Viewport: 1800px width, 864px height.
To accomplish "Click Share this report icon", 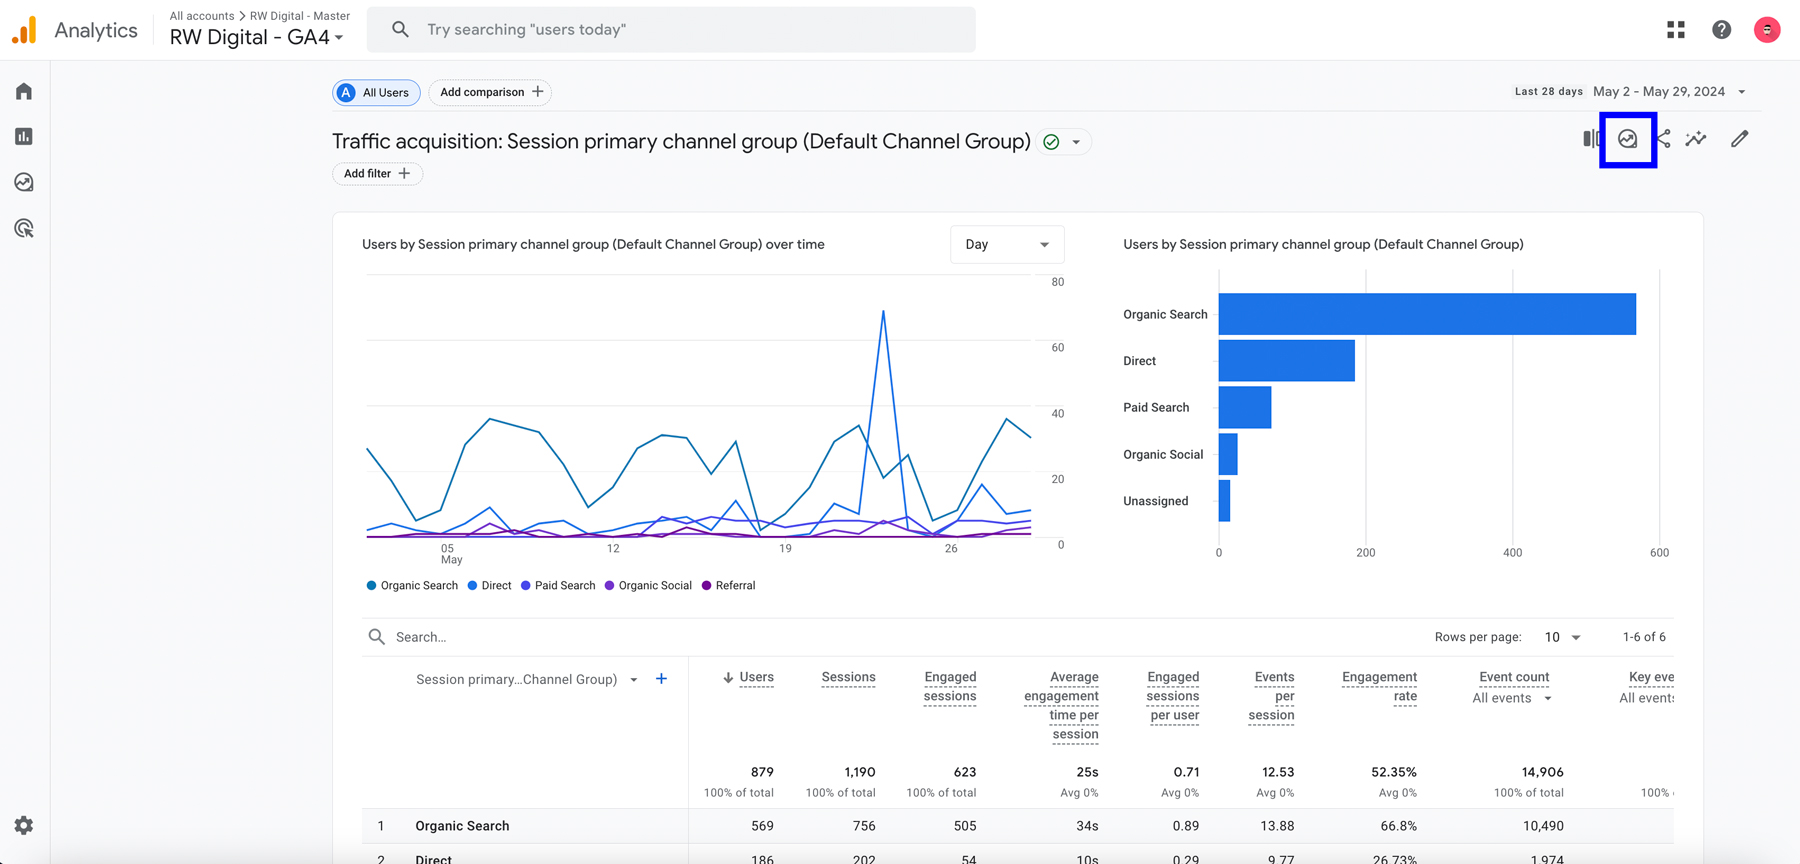I will pos(1664,139).
